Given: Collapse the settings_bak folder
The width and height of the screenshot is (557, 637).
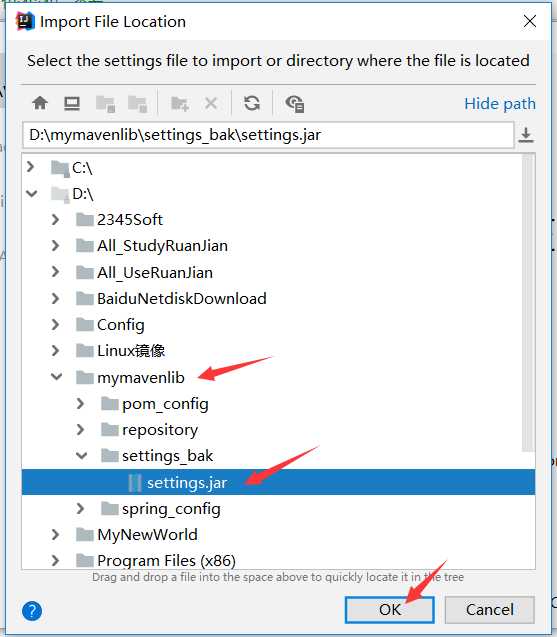Looking at the screenshot, I should coord(81,455).
